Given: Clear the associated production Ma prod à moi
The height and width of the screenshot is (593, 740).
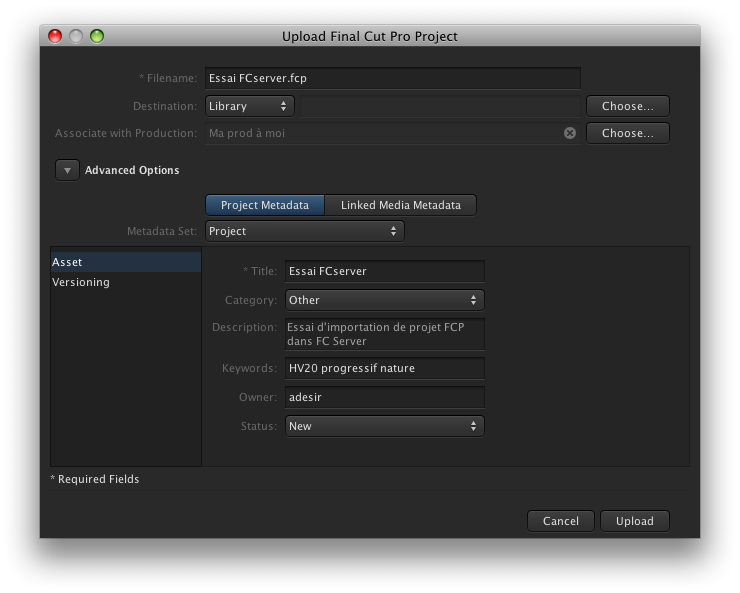Looking at the screenshot, I should click(x=570, y=133).
